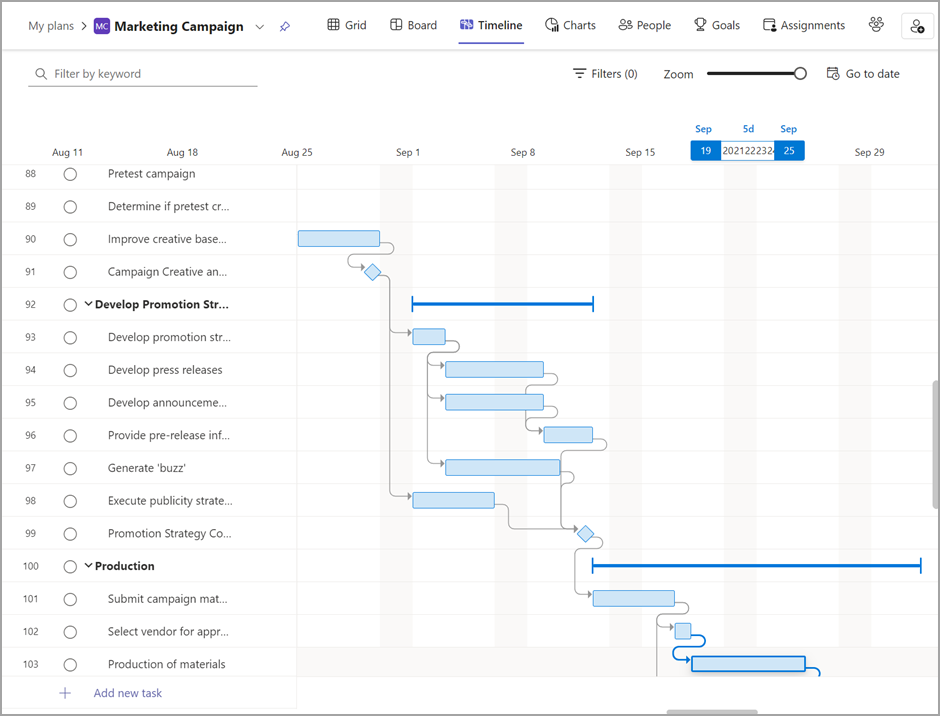The image size is (940, 716).
Task: Collapse the Develop Promotion Strategy group
Action: pyautogui.click(x=88, y=305)
